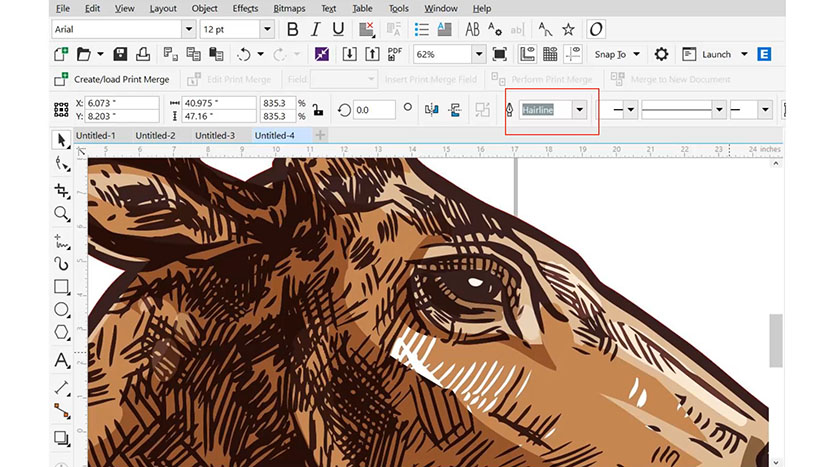Open the Bitmaps menu

289,9
